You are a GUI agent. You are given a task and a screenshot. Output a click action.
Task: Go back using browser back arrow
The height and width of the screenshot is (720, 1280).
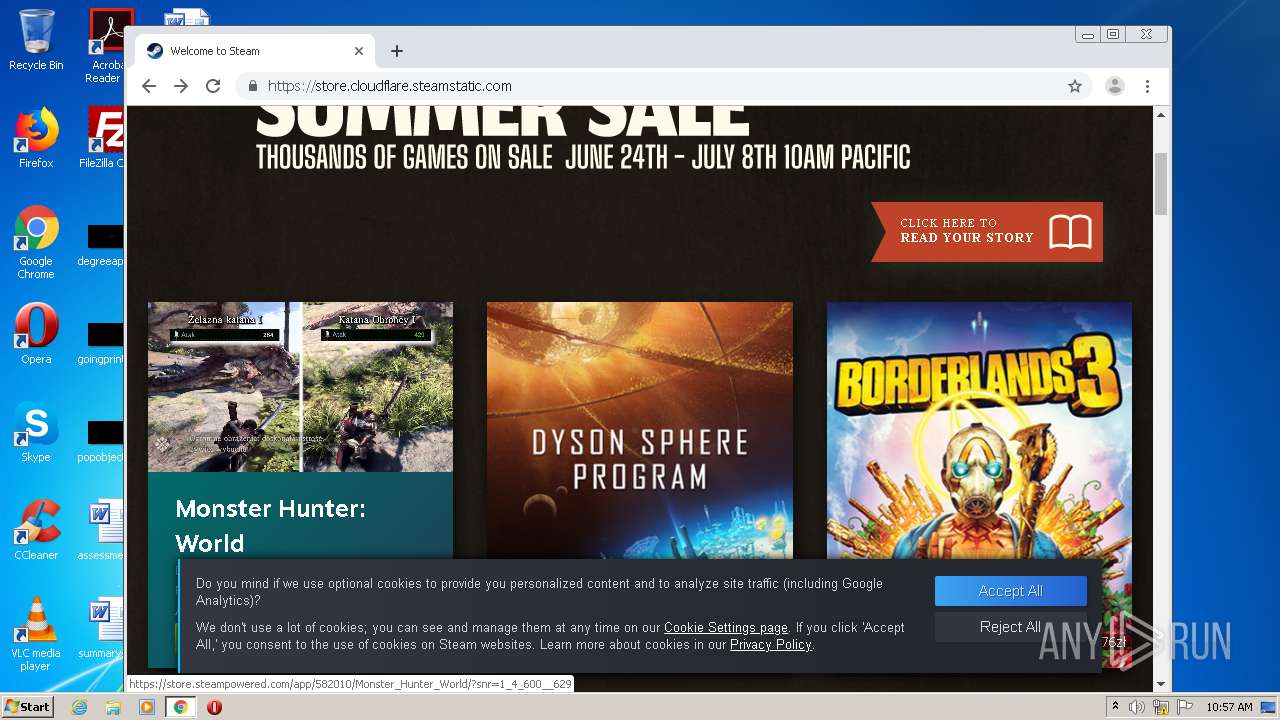pyautogui.click(x=149, y=86)
